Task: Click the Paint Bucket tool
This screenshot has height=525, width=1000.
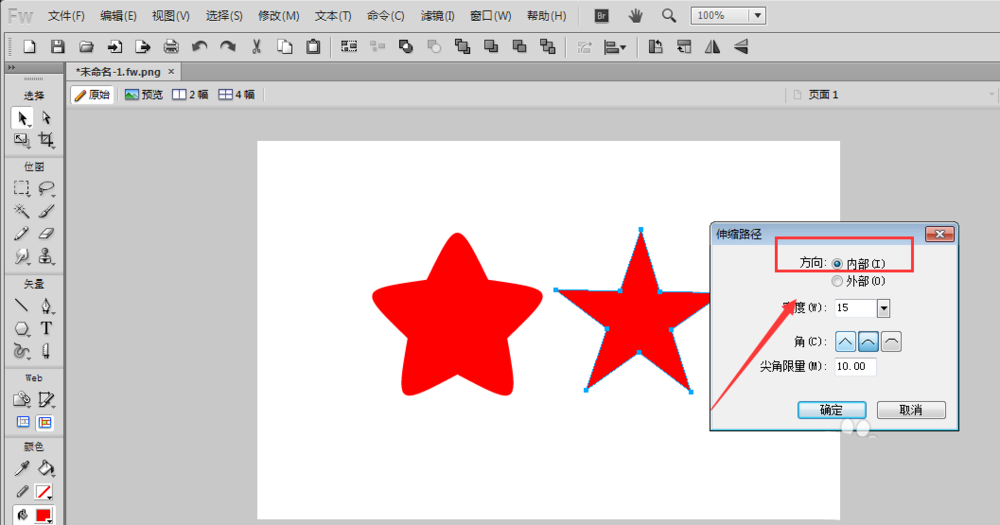Action: tap(46, 468)
